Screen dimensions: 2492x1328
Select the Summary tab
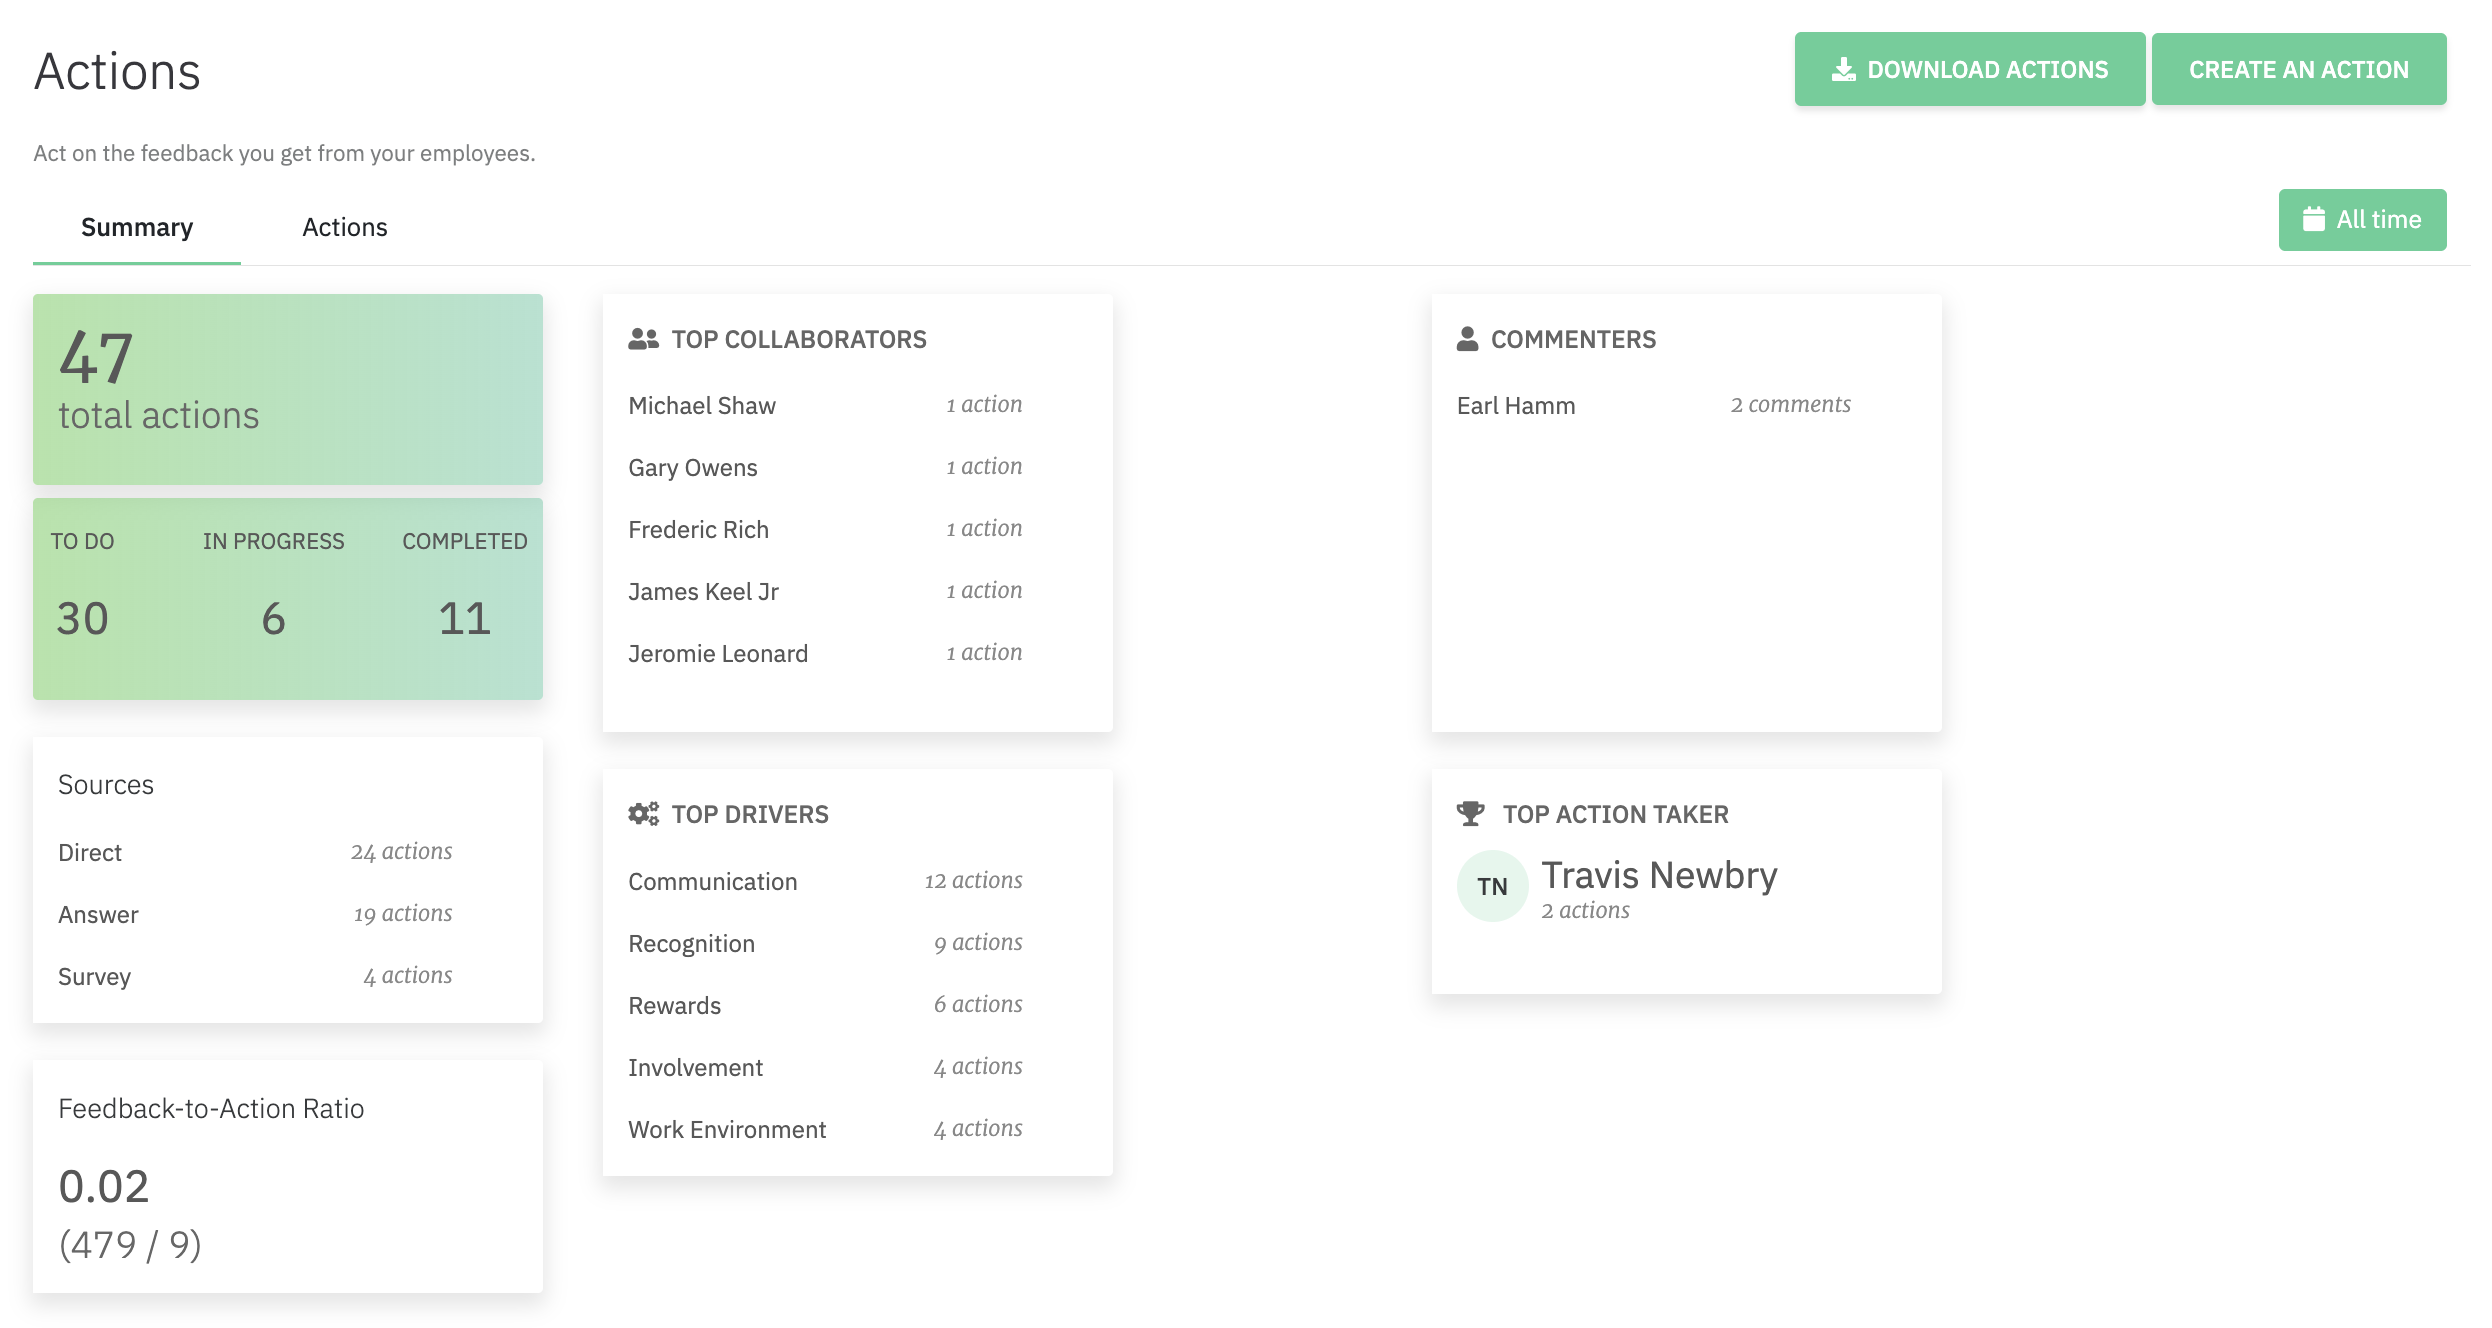click(x=137, y=228)
